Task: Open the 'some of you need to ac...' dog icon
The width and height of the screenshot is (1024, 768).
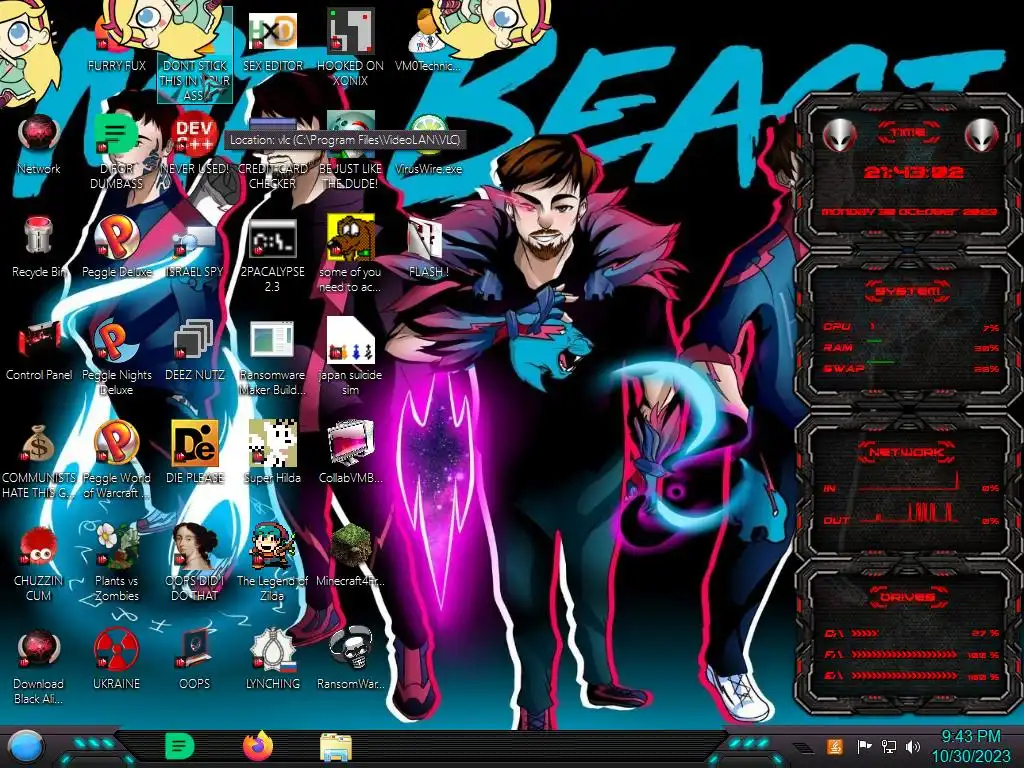Action: click(x=350, y=255)
